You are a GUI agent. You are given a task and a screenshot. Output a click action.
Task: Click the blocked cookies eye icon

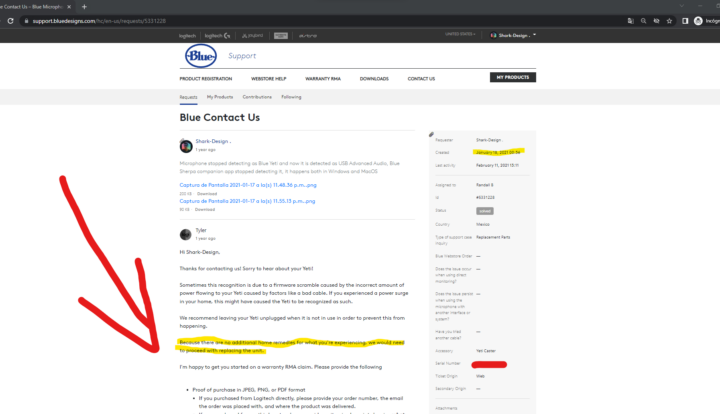tap(656, 21)
